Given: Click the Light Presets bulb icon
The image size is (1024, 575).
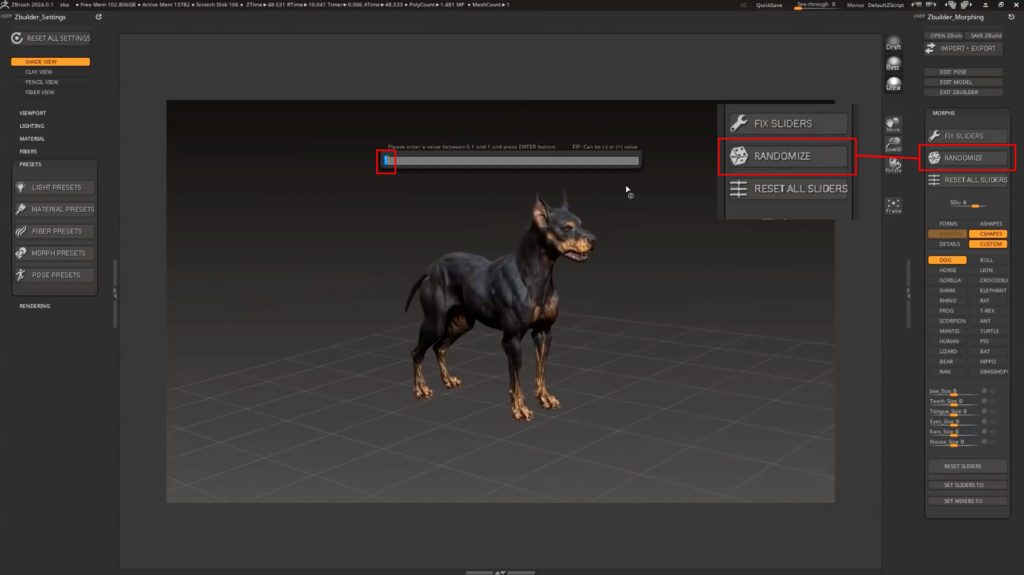Looking at the screenshot, I should tap(22, 187).
